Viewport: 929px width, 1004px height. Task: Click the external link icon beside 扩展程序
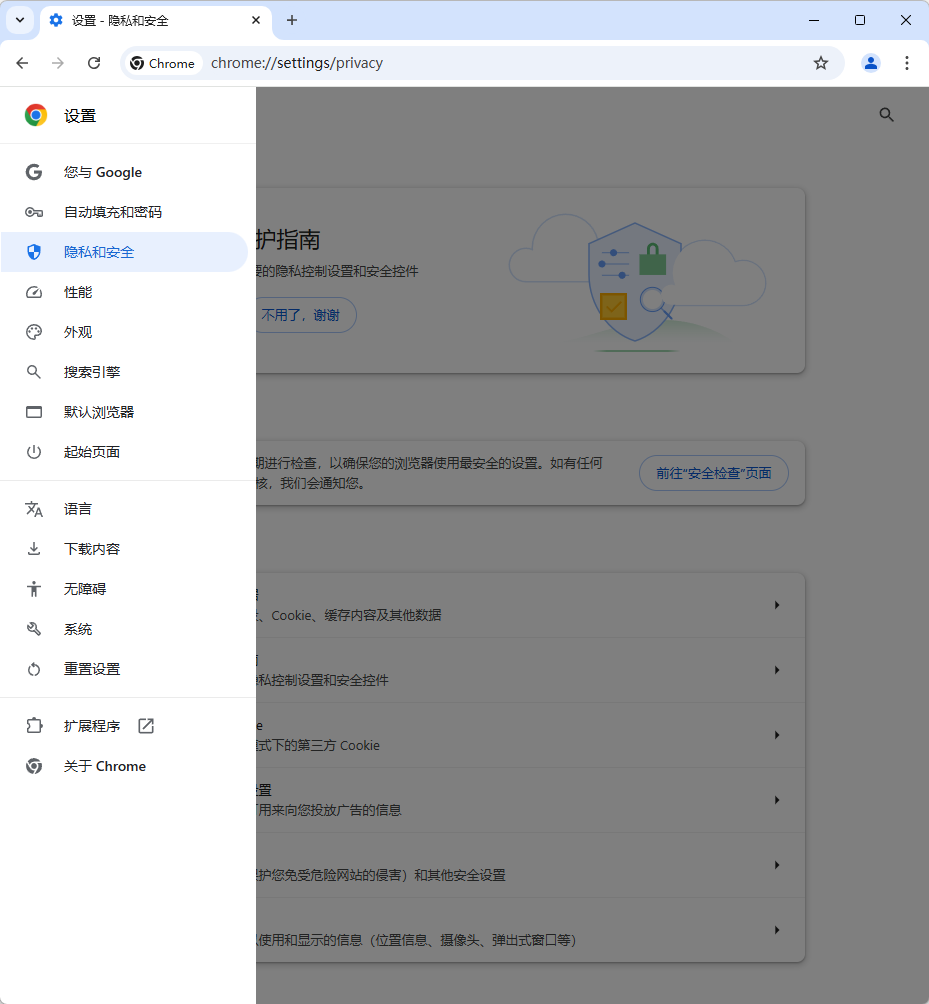[x=145, y=725]
